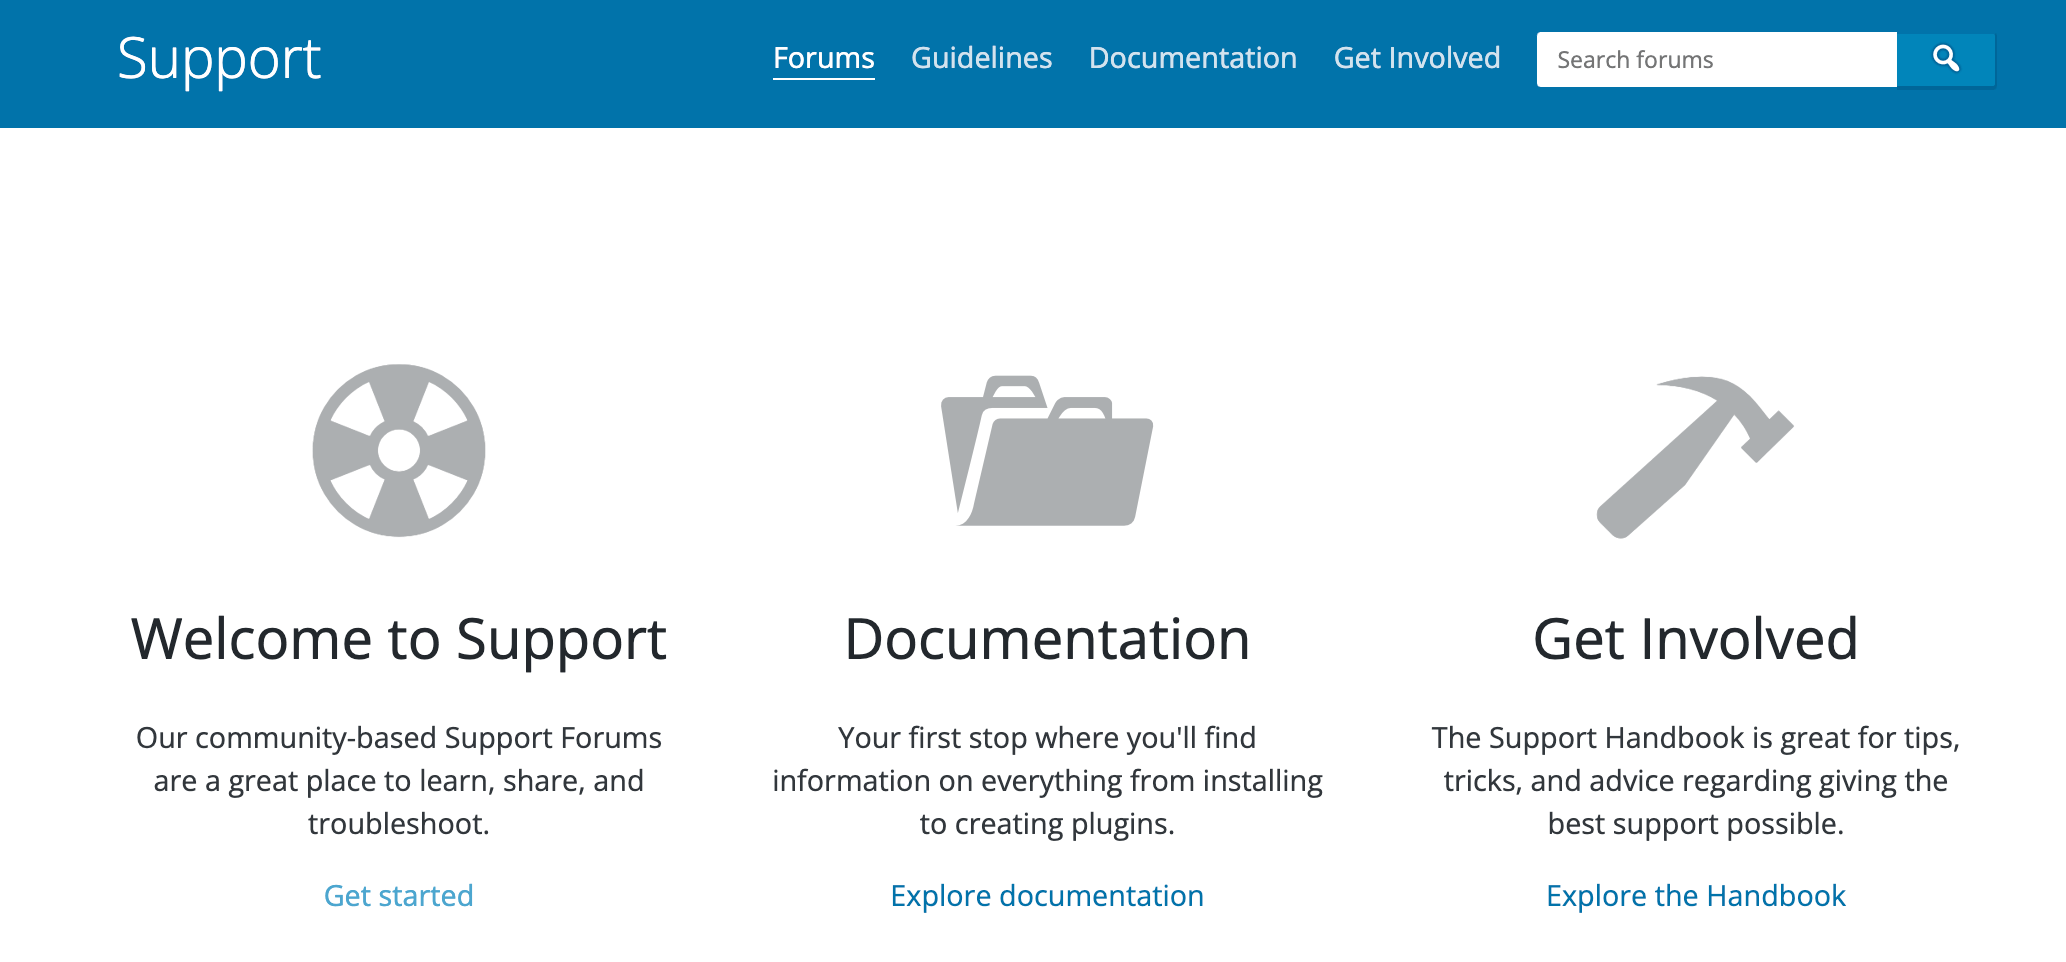Click the community-based Support Forums description
This screenshot has width=2066, height=962.
[x=398, y=780]
